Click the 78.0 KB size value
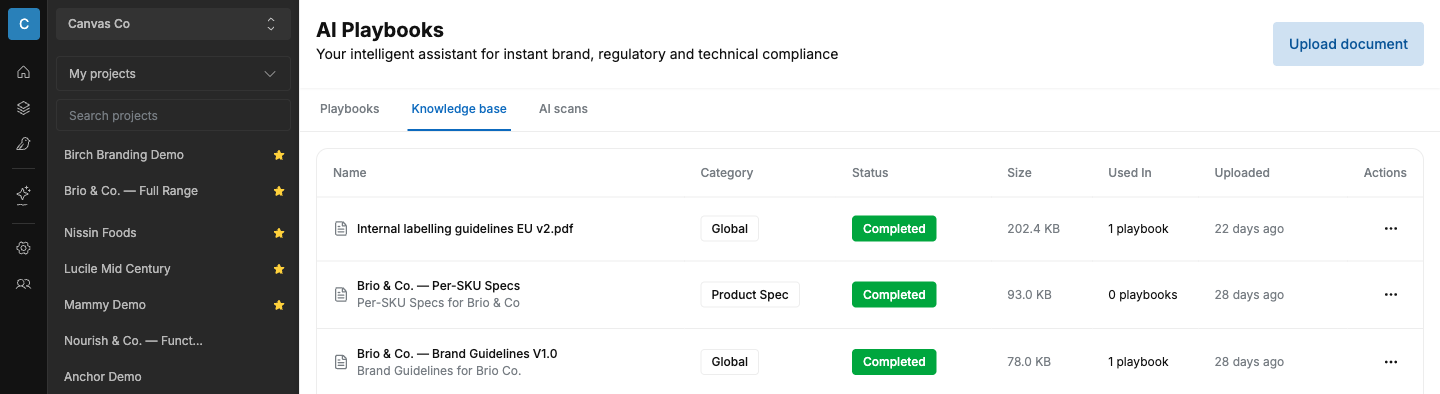Screen dimensions: 1440x394 1029,362
